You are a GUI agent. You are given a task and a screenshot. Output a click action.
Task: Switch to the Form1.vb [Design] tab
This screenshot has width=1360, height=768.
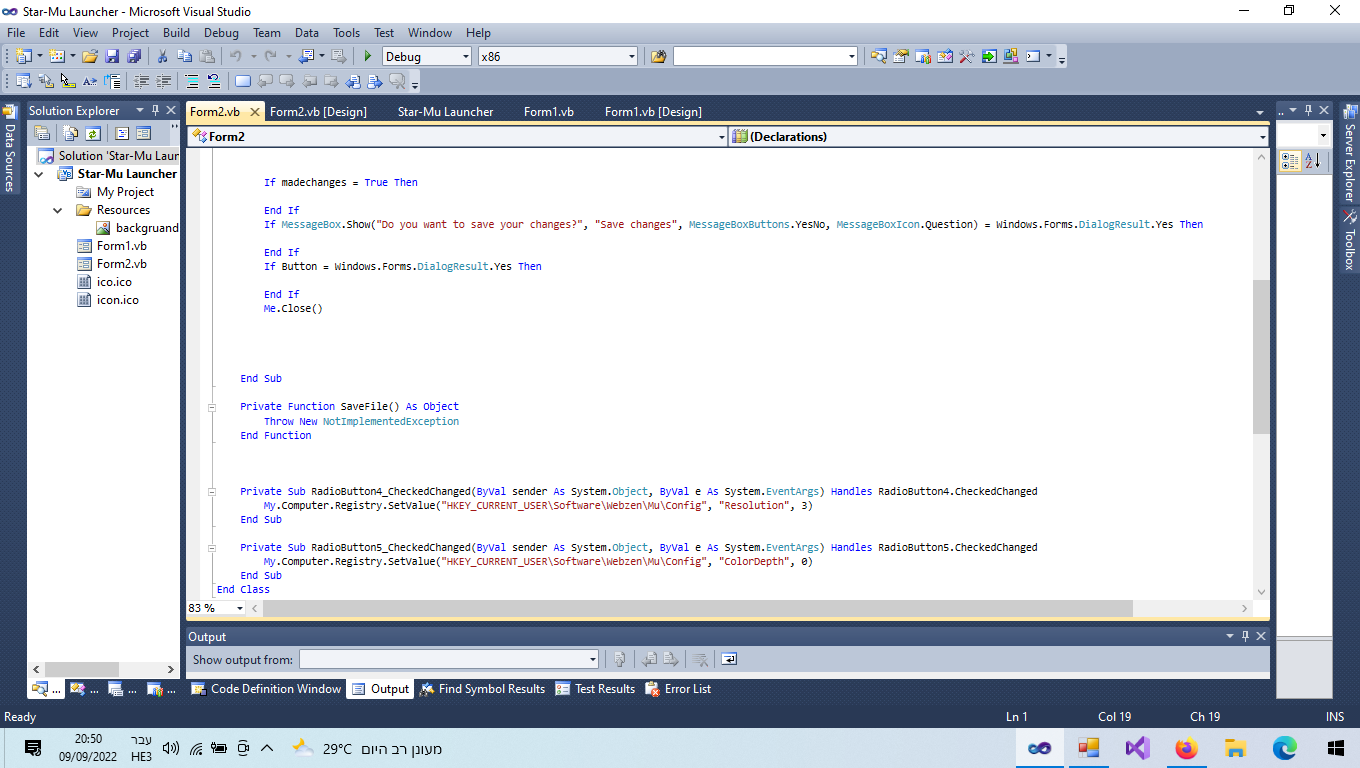click(653, 111)
